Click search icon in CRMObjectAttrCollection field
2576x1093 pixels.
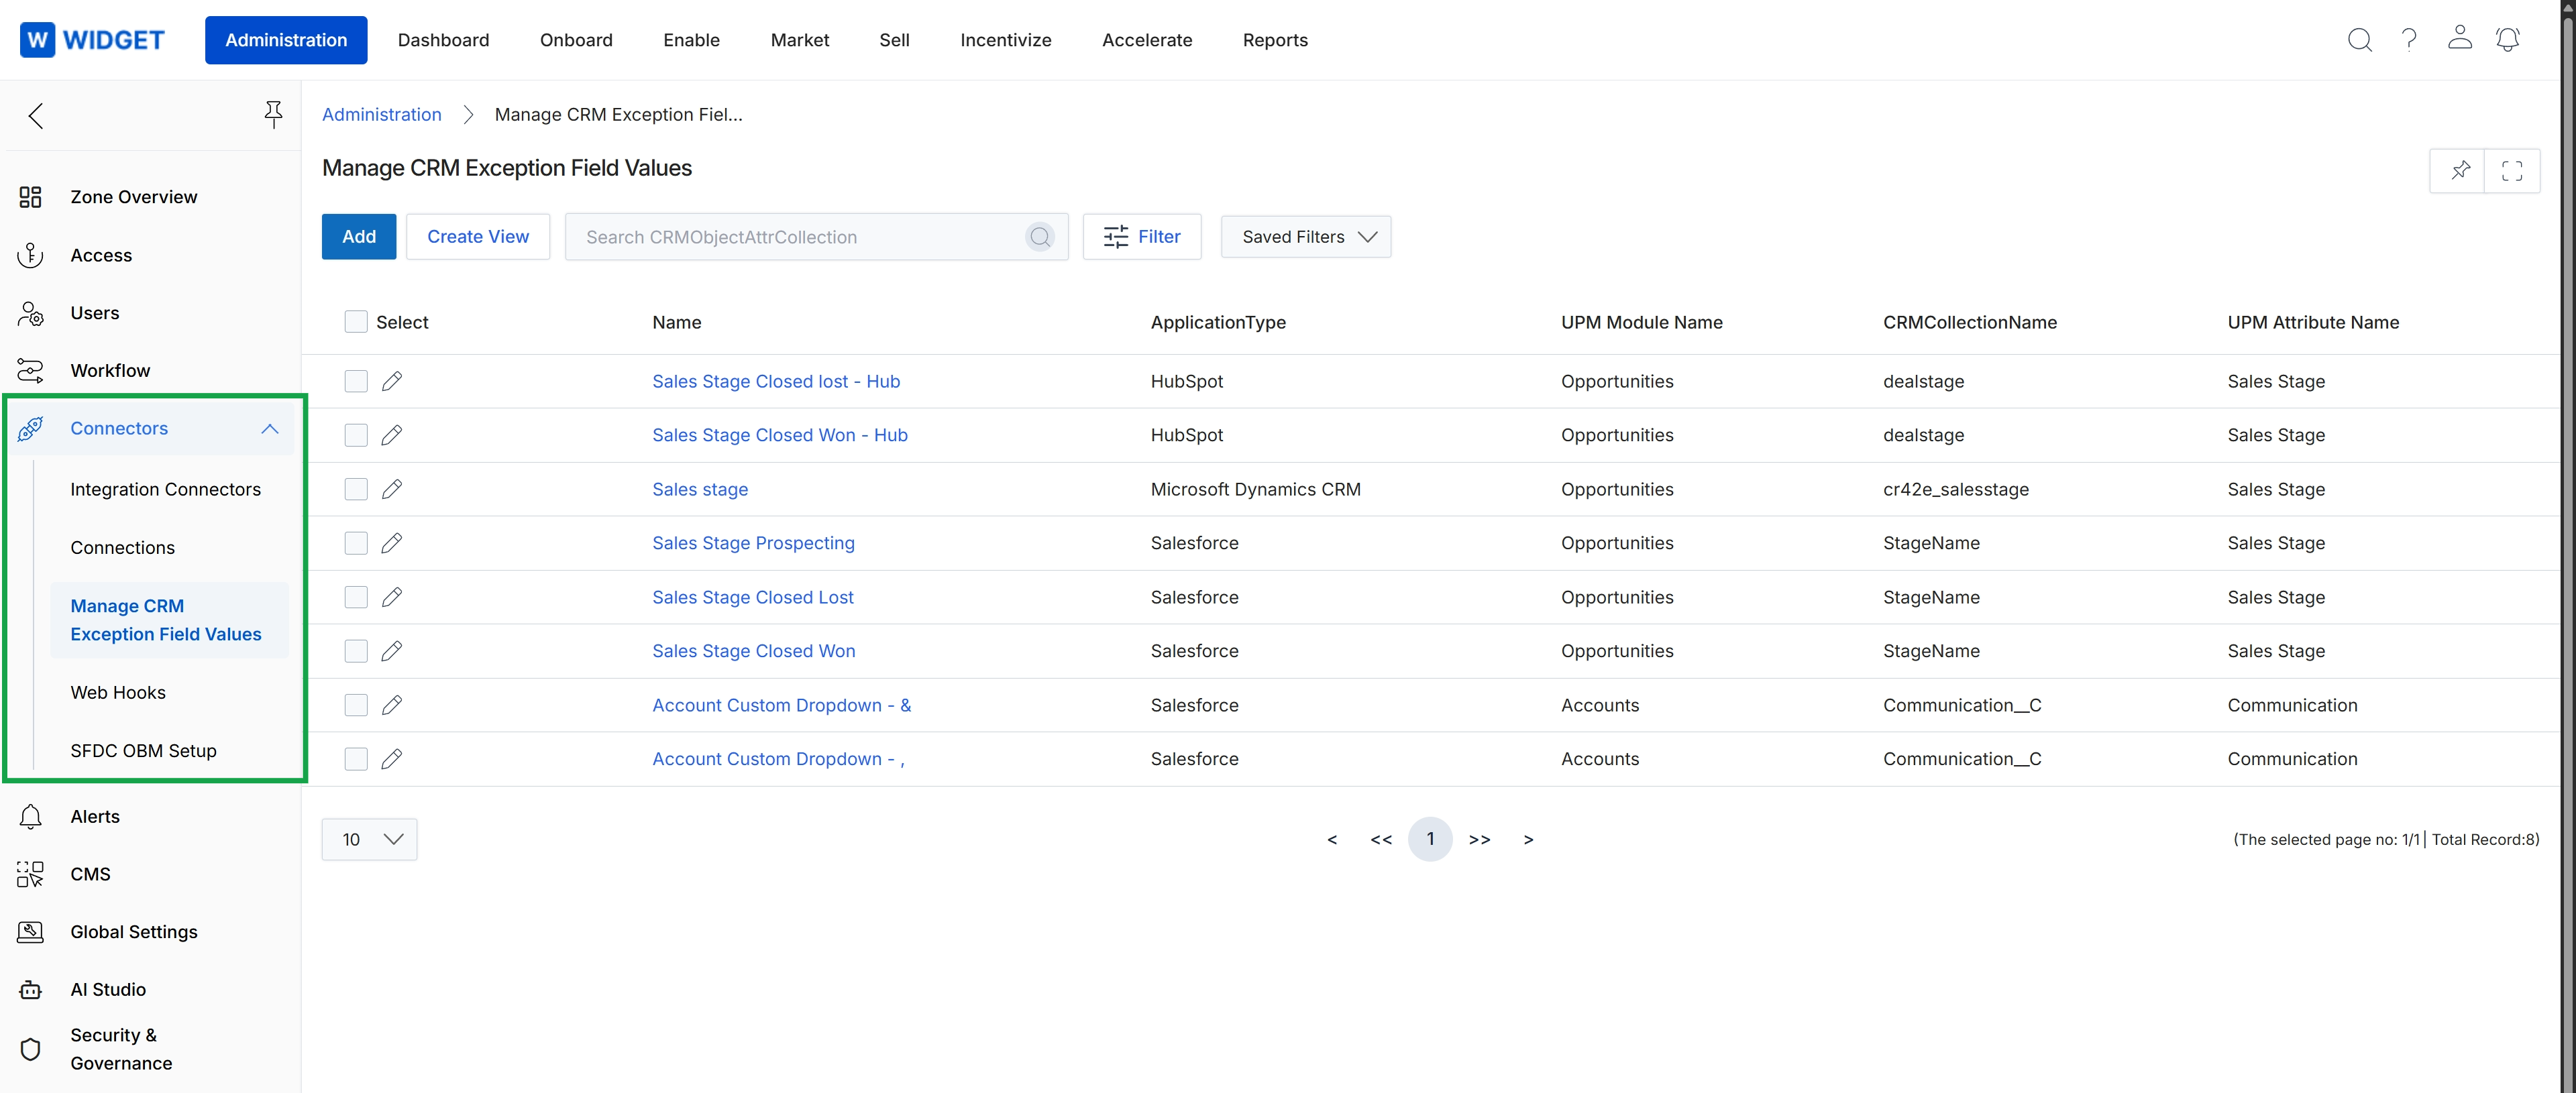[x=1040, y=237]
